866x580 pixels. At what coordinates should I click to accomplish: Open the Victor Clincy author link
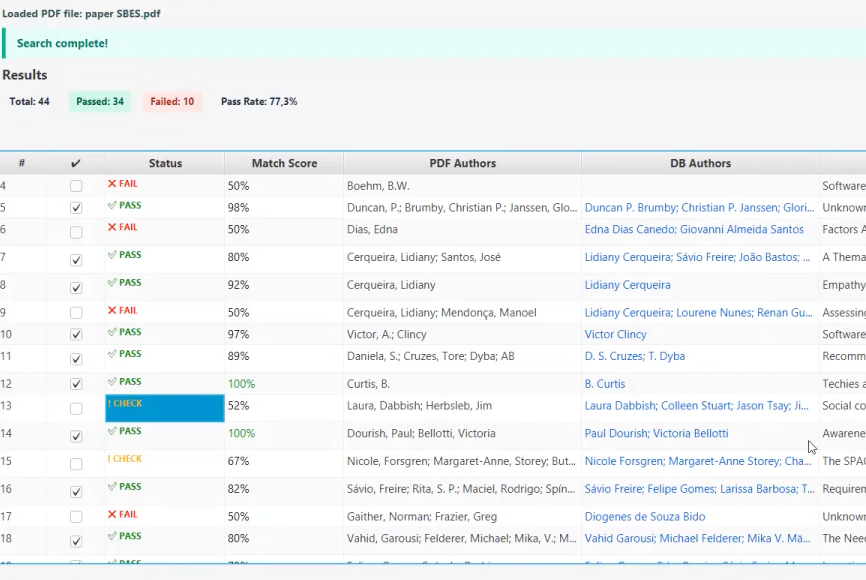pos(615,334)
